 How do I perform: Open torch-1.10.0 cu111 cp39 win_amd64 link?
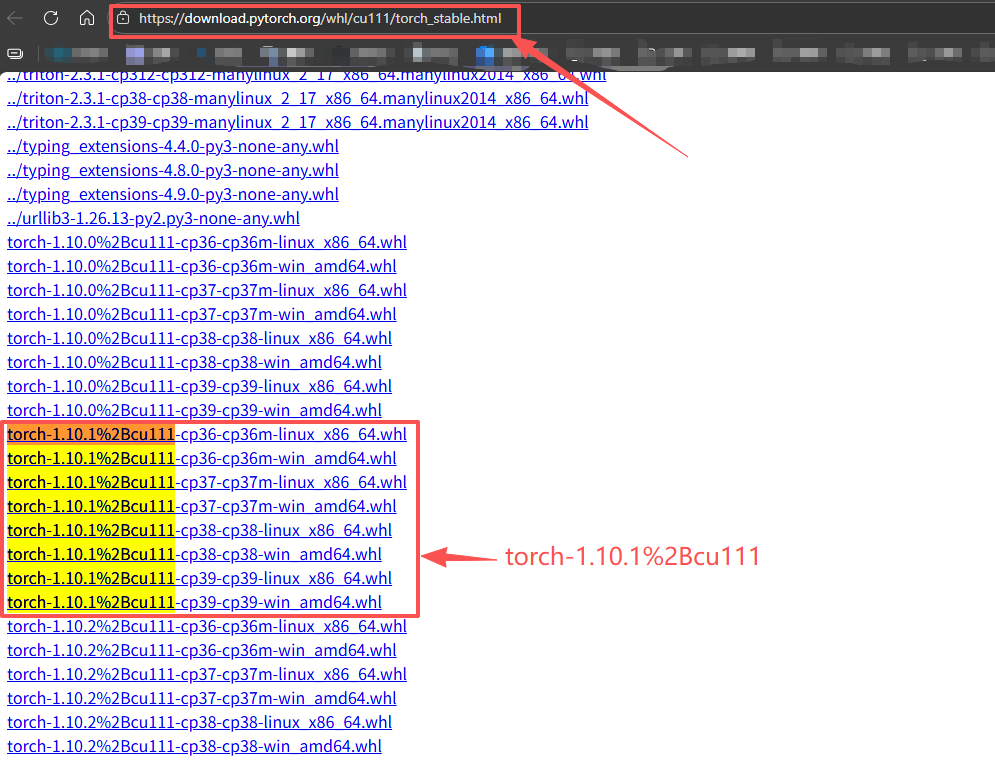[194, 410]
